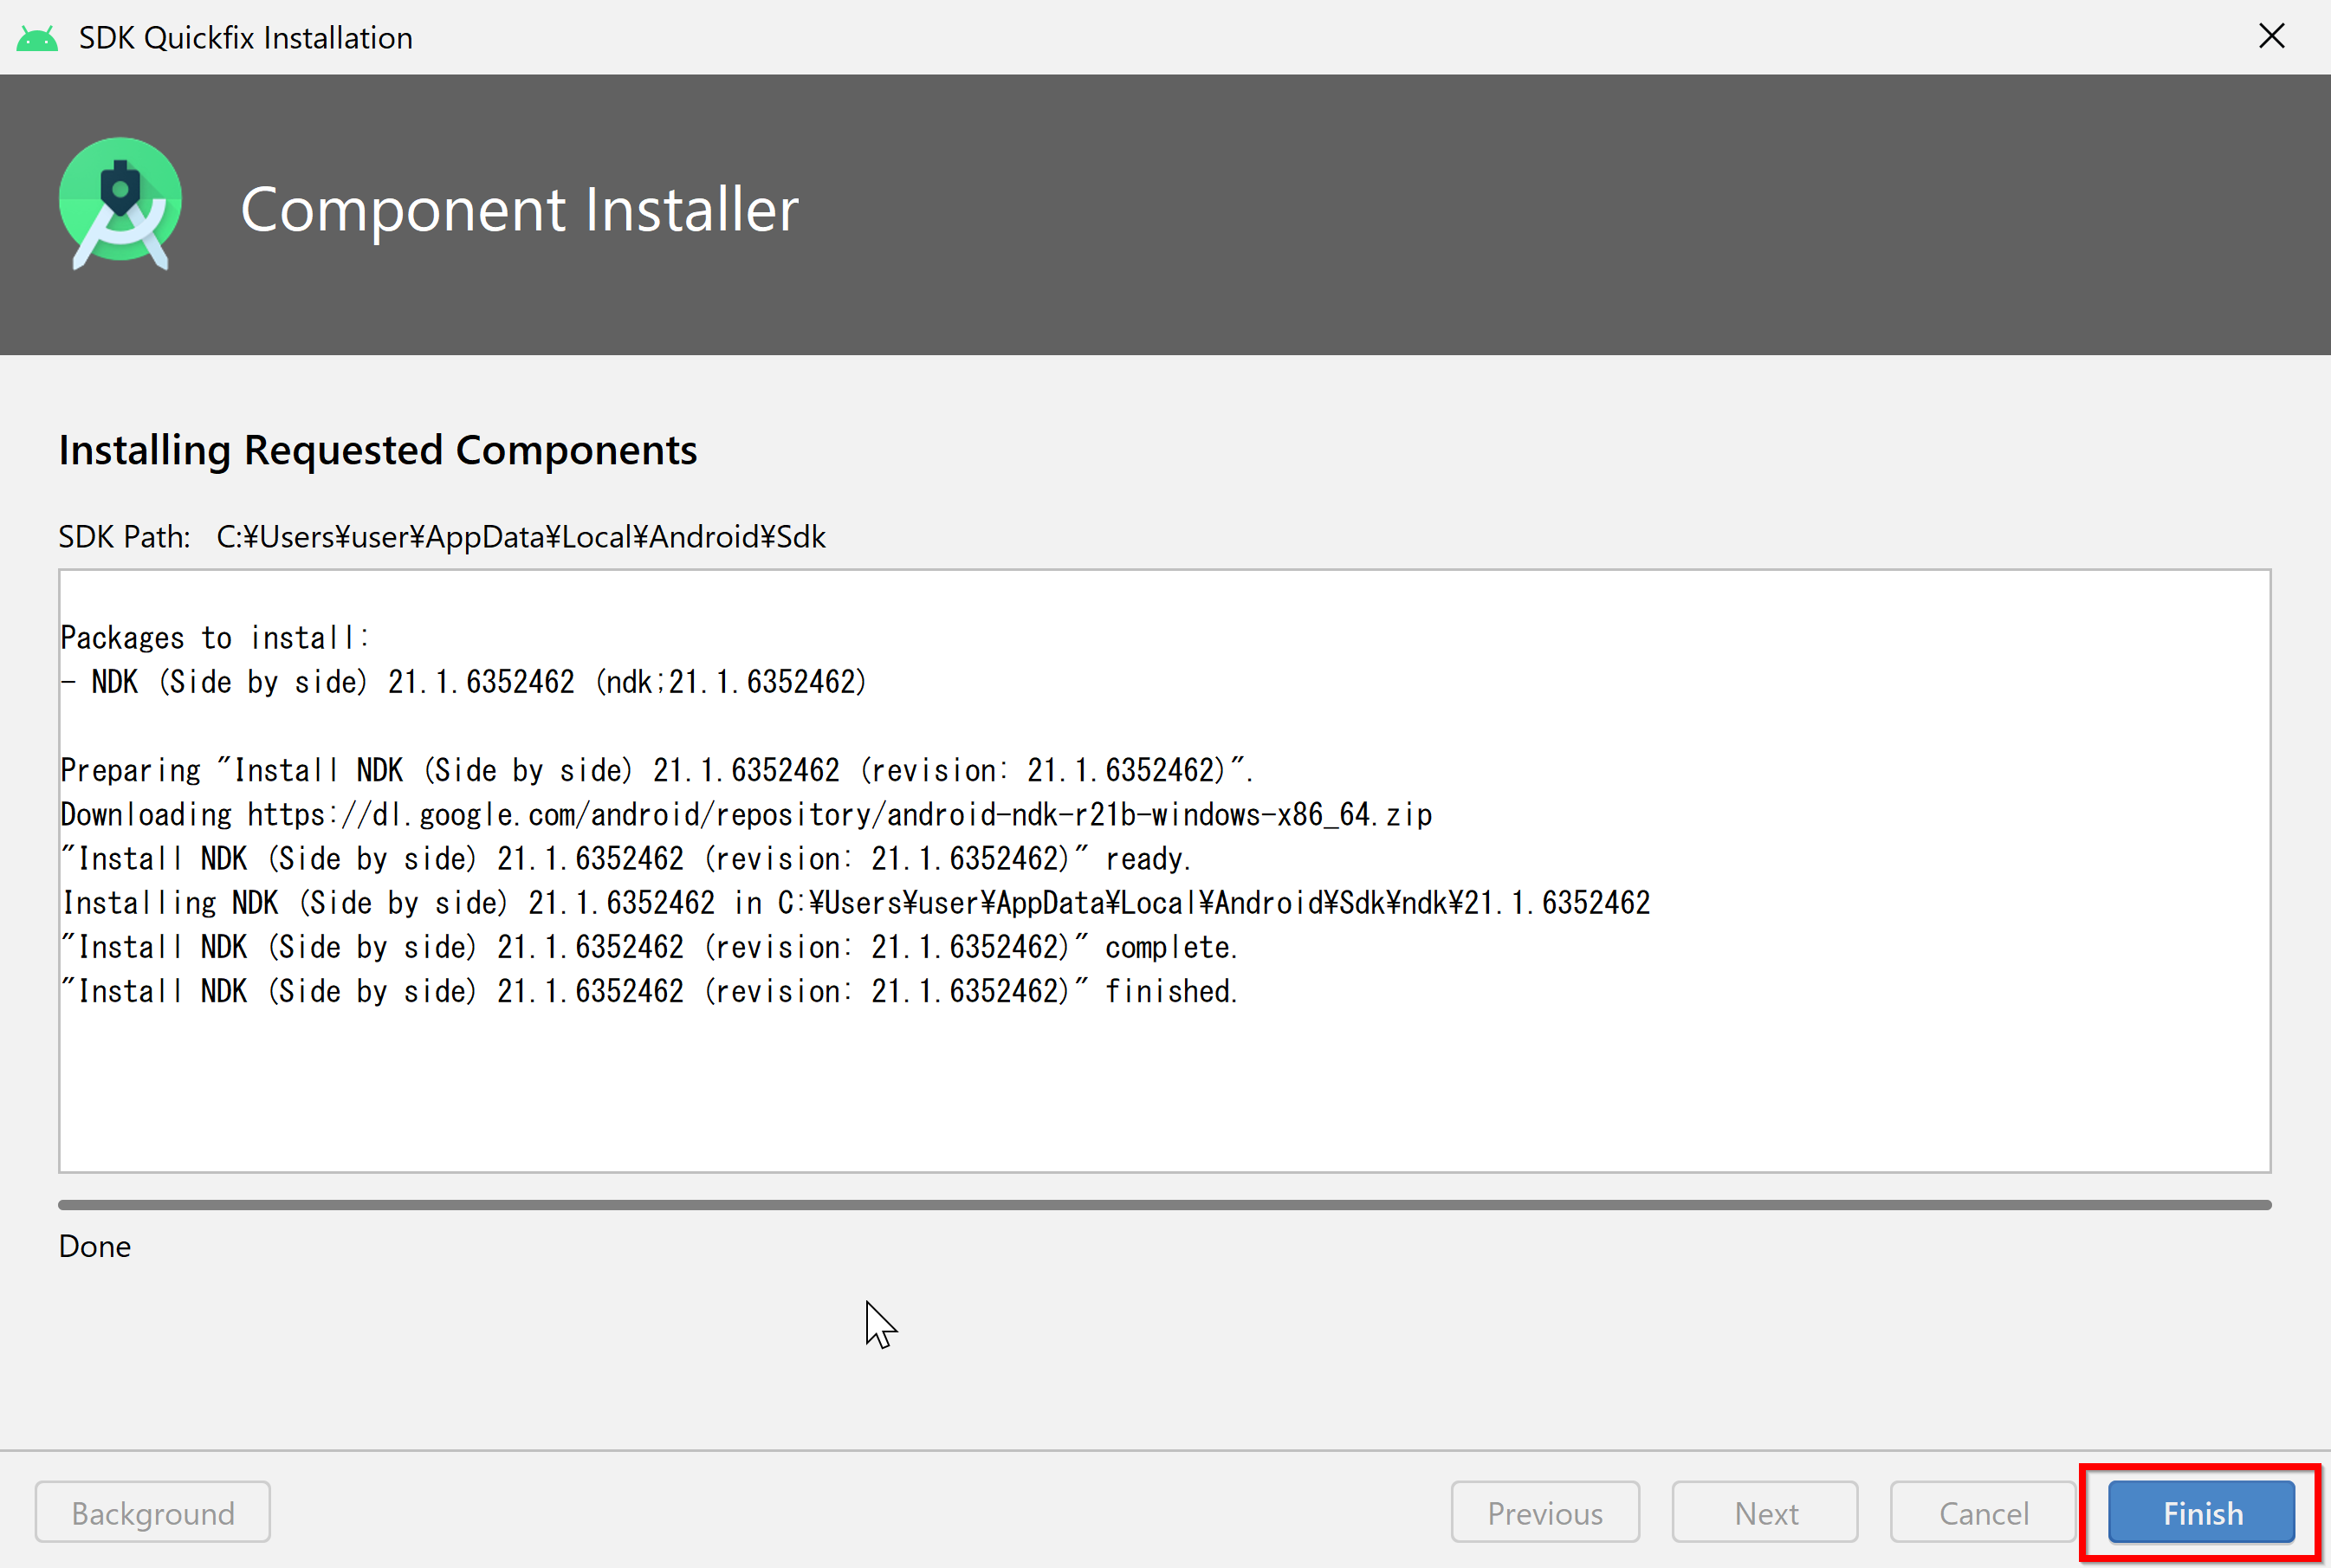2331x1568 pixels.
Task: Click the 'Installing Requested Components' heading
Action: click(378, 450)
